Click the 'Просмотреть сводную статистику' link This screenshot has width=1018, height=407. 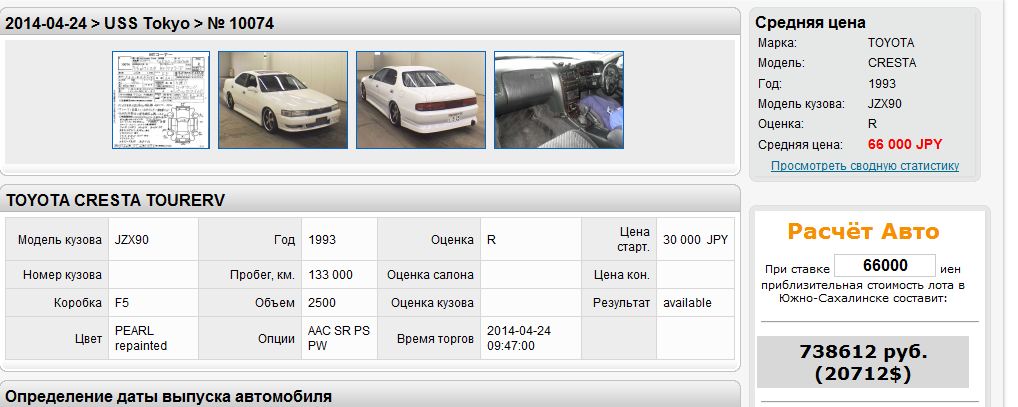(x=864, y=166)
